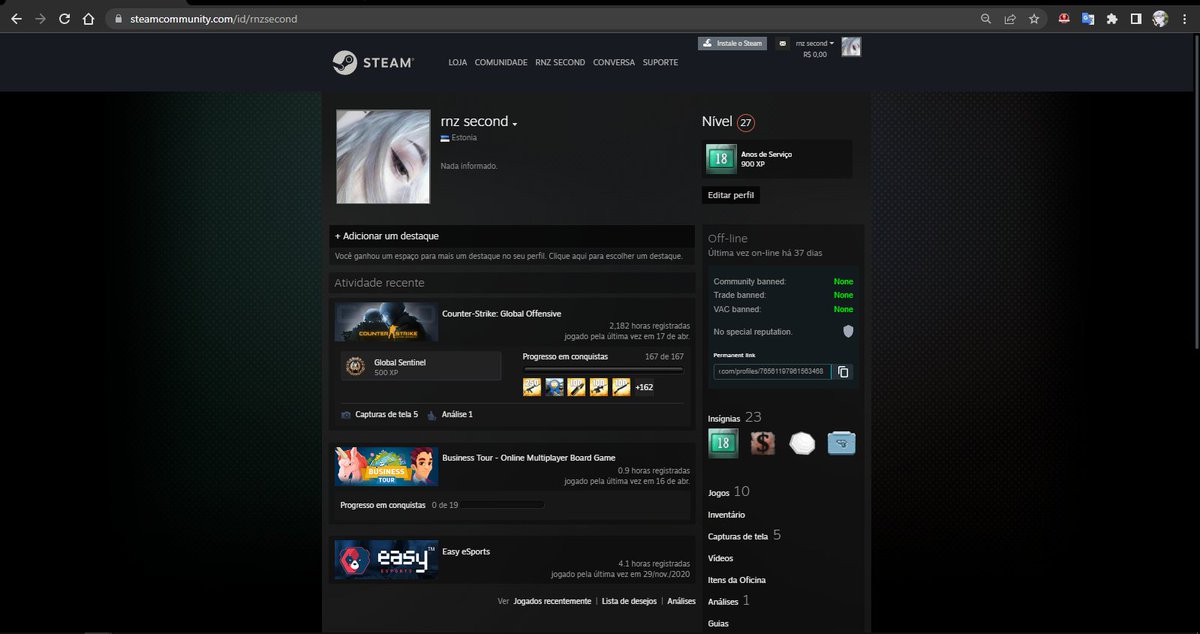1200x634 pixels.
Task: Open Itens da Oficina sidebar link
Action: coord(737,580)
